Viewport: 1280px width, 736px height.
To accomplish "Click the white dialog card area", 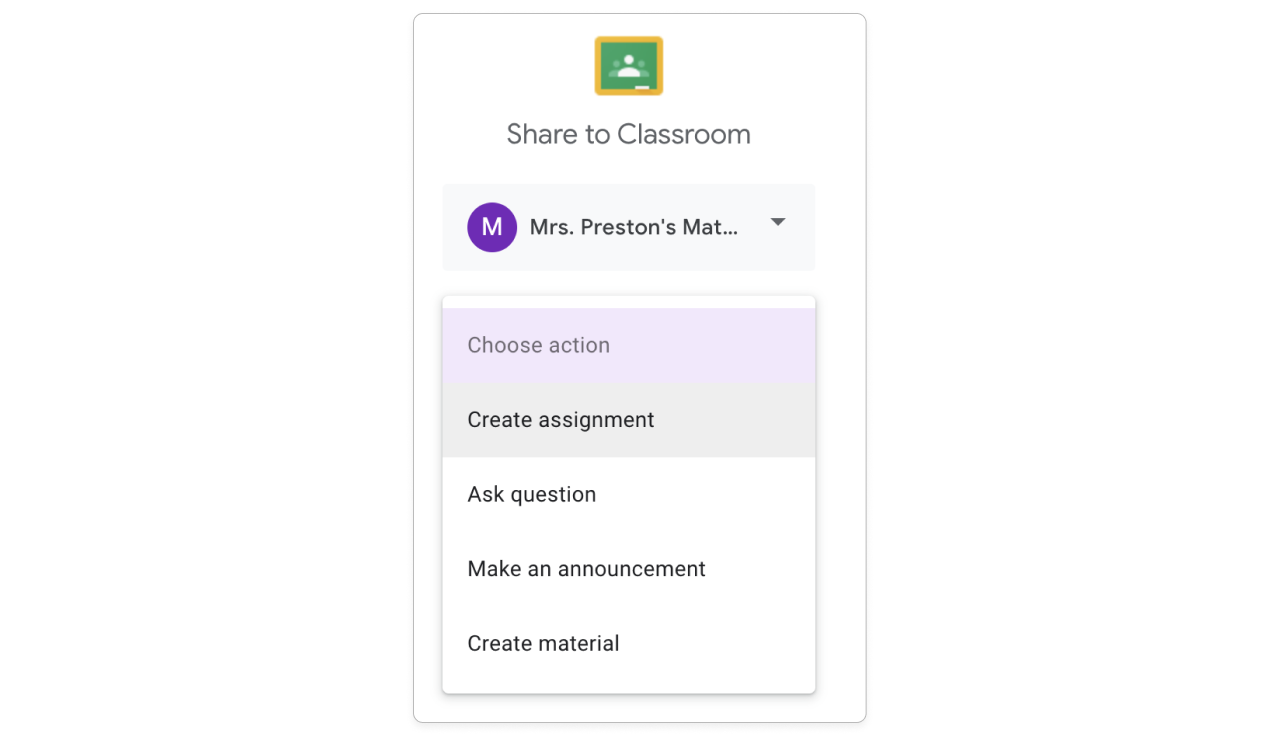I will (639, 170).
